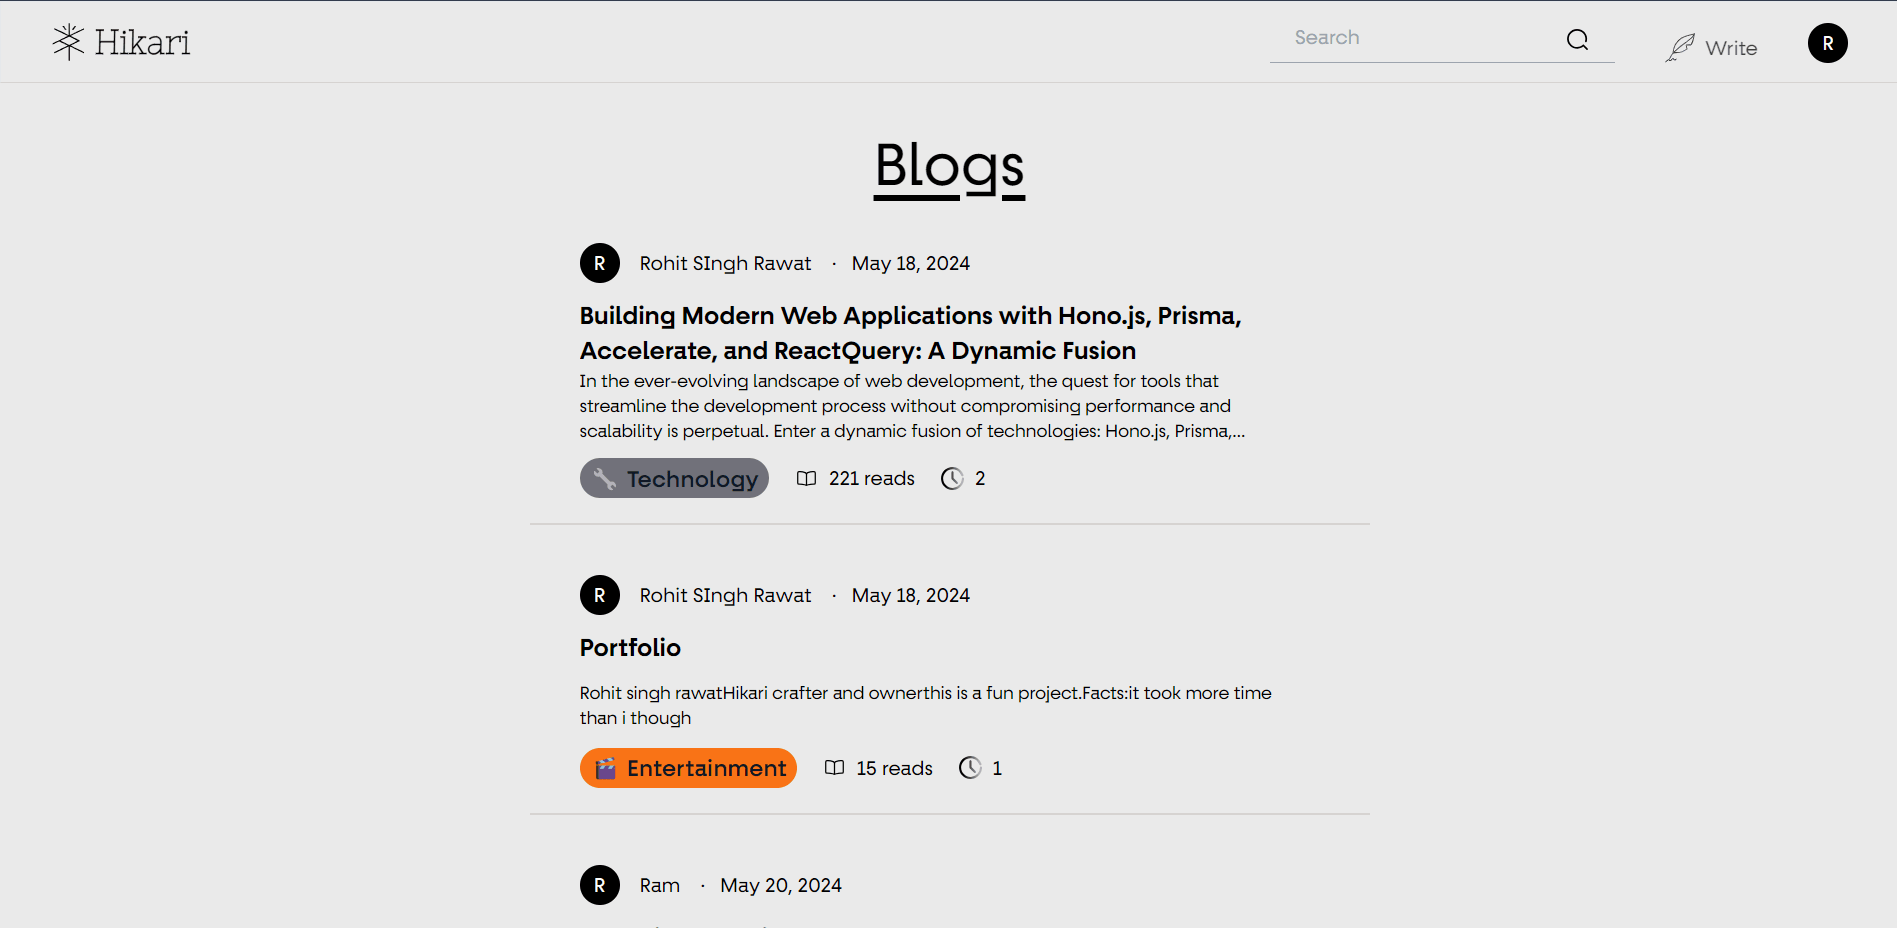Click the Hikari brand name text
This screenshot has width=1897, height=928.
point(142,42)
